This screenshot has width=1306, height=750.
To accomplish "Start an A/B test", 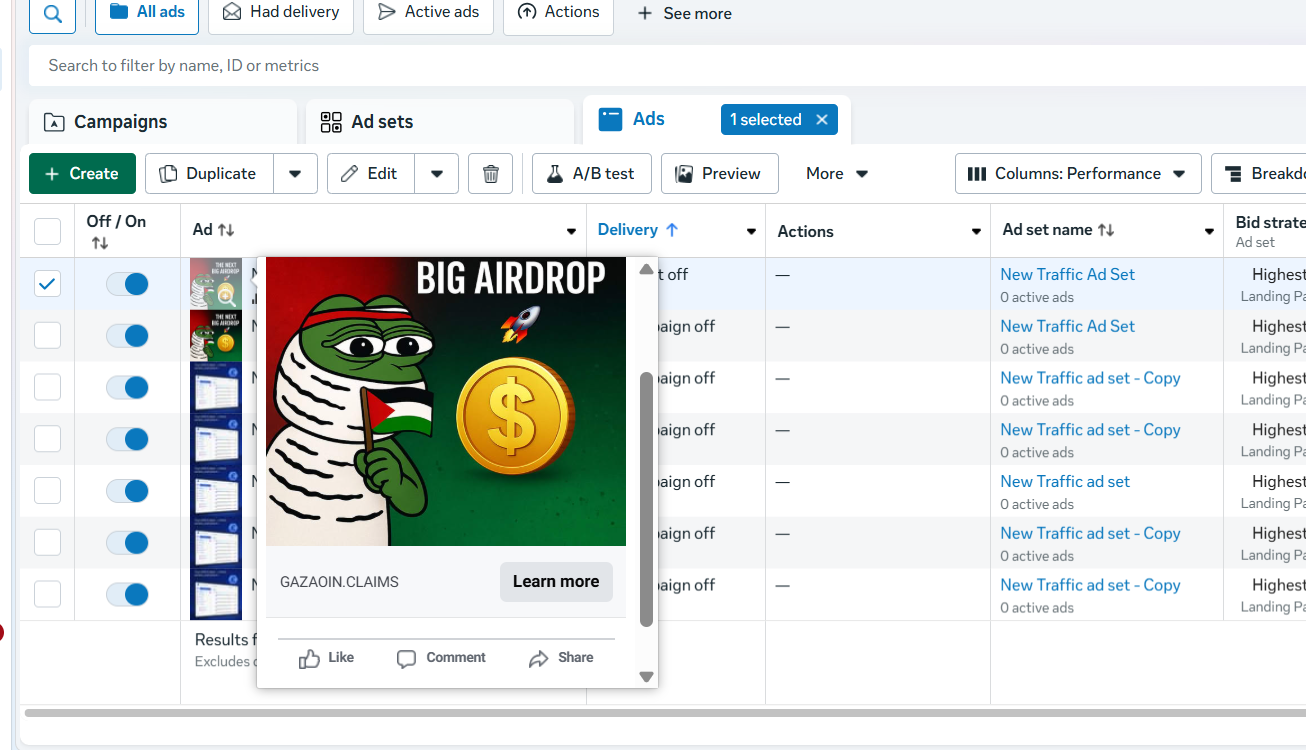I will tap(592, 174).
